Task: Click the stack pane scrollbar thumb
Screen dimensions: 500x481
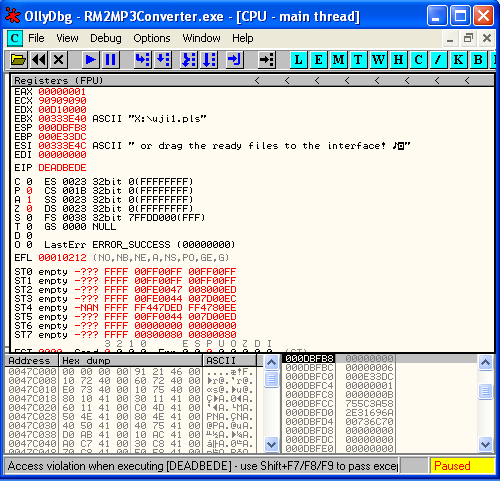Action: 485,391
